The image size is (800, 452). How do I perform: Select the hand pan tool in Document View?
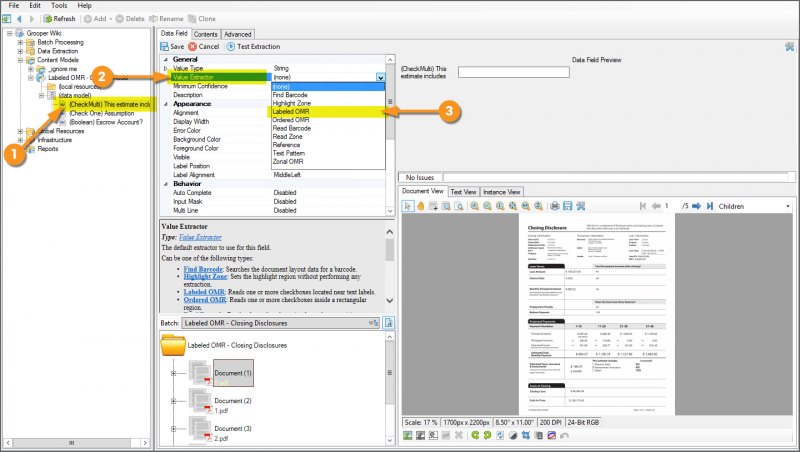pyautogui.click(x=422, y=205)
